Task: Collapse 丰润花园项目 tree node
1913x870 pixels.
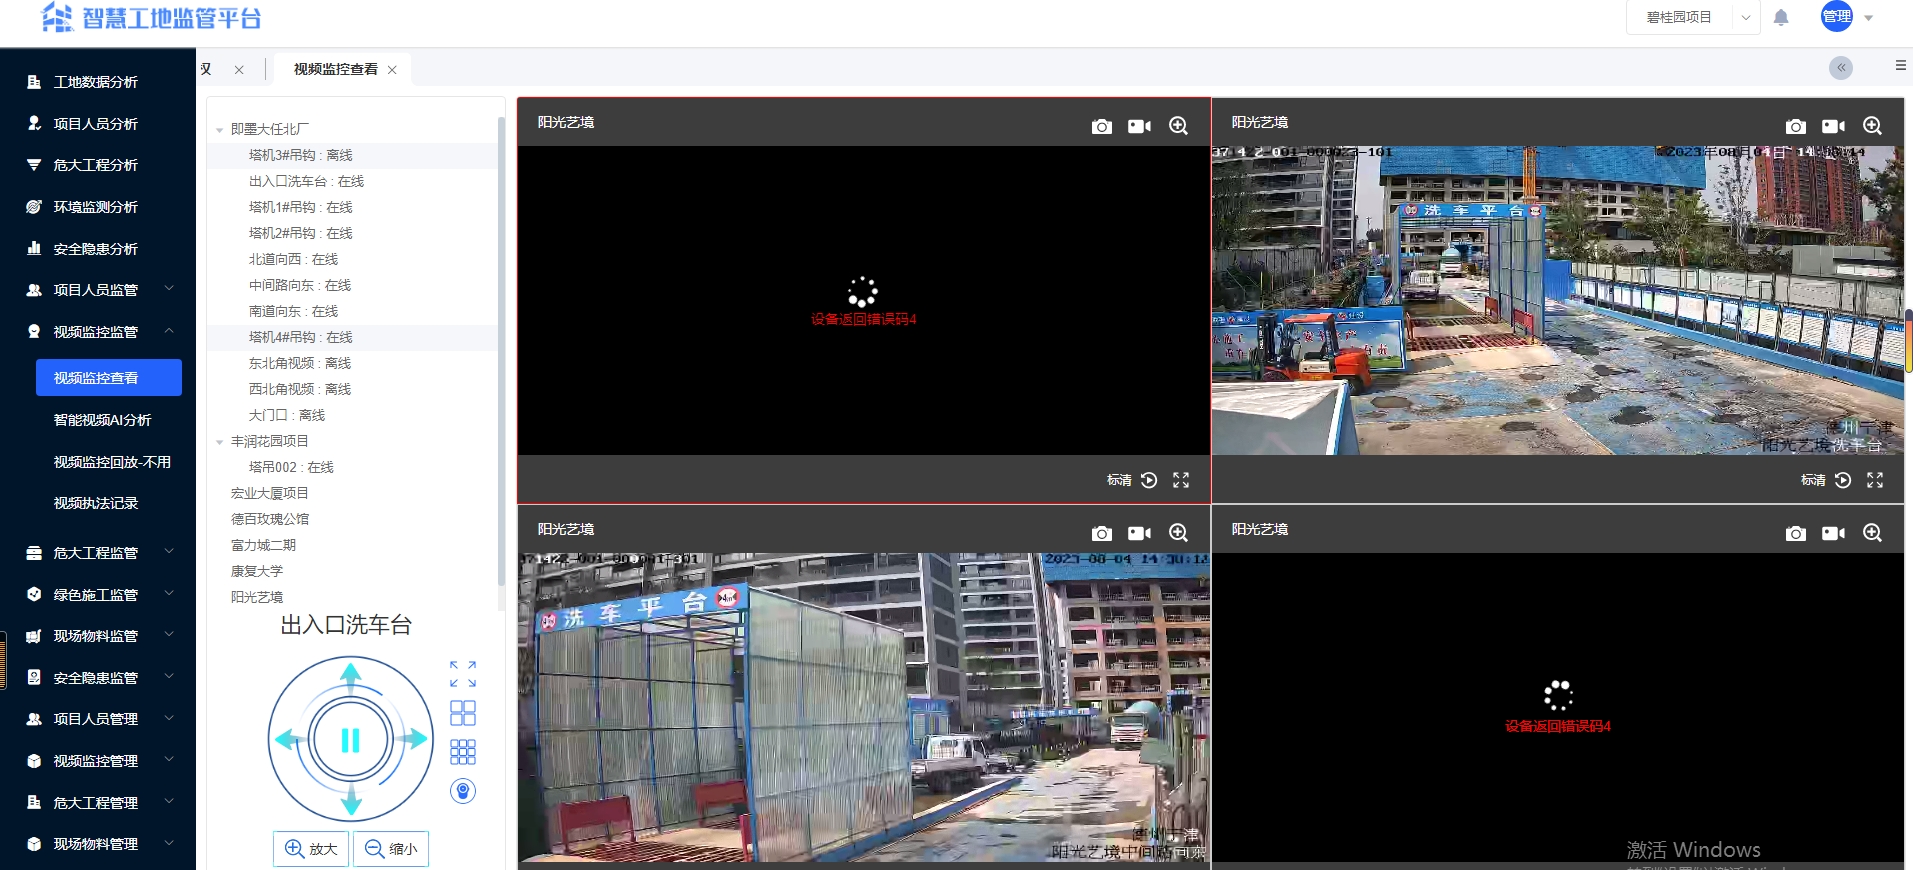Action: 220,442
